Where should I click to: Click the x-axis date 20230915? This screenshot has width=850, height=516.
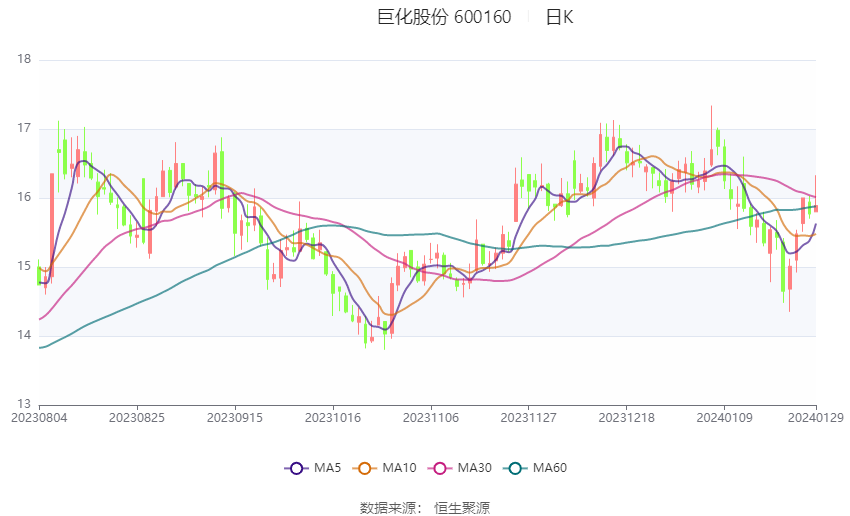click(235, 418)
